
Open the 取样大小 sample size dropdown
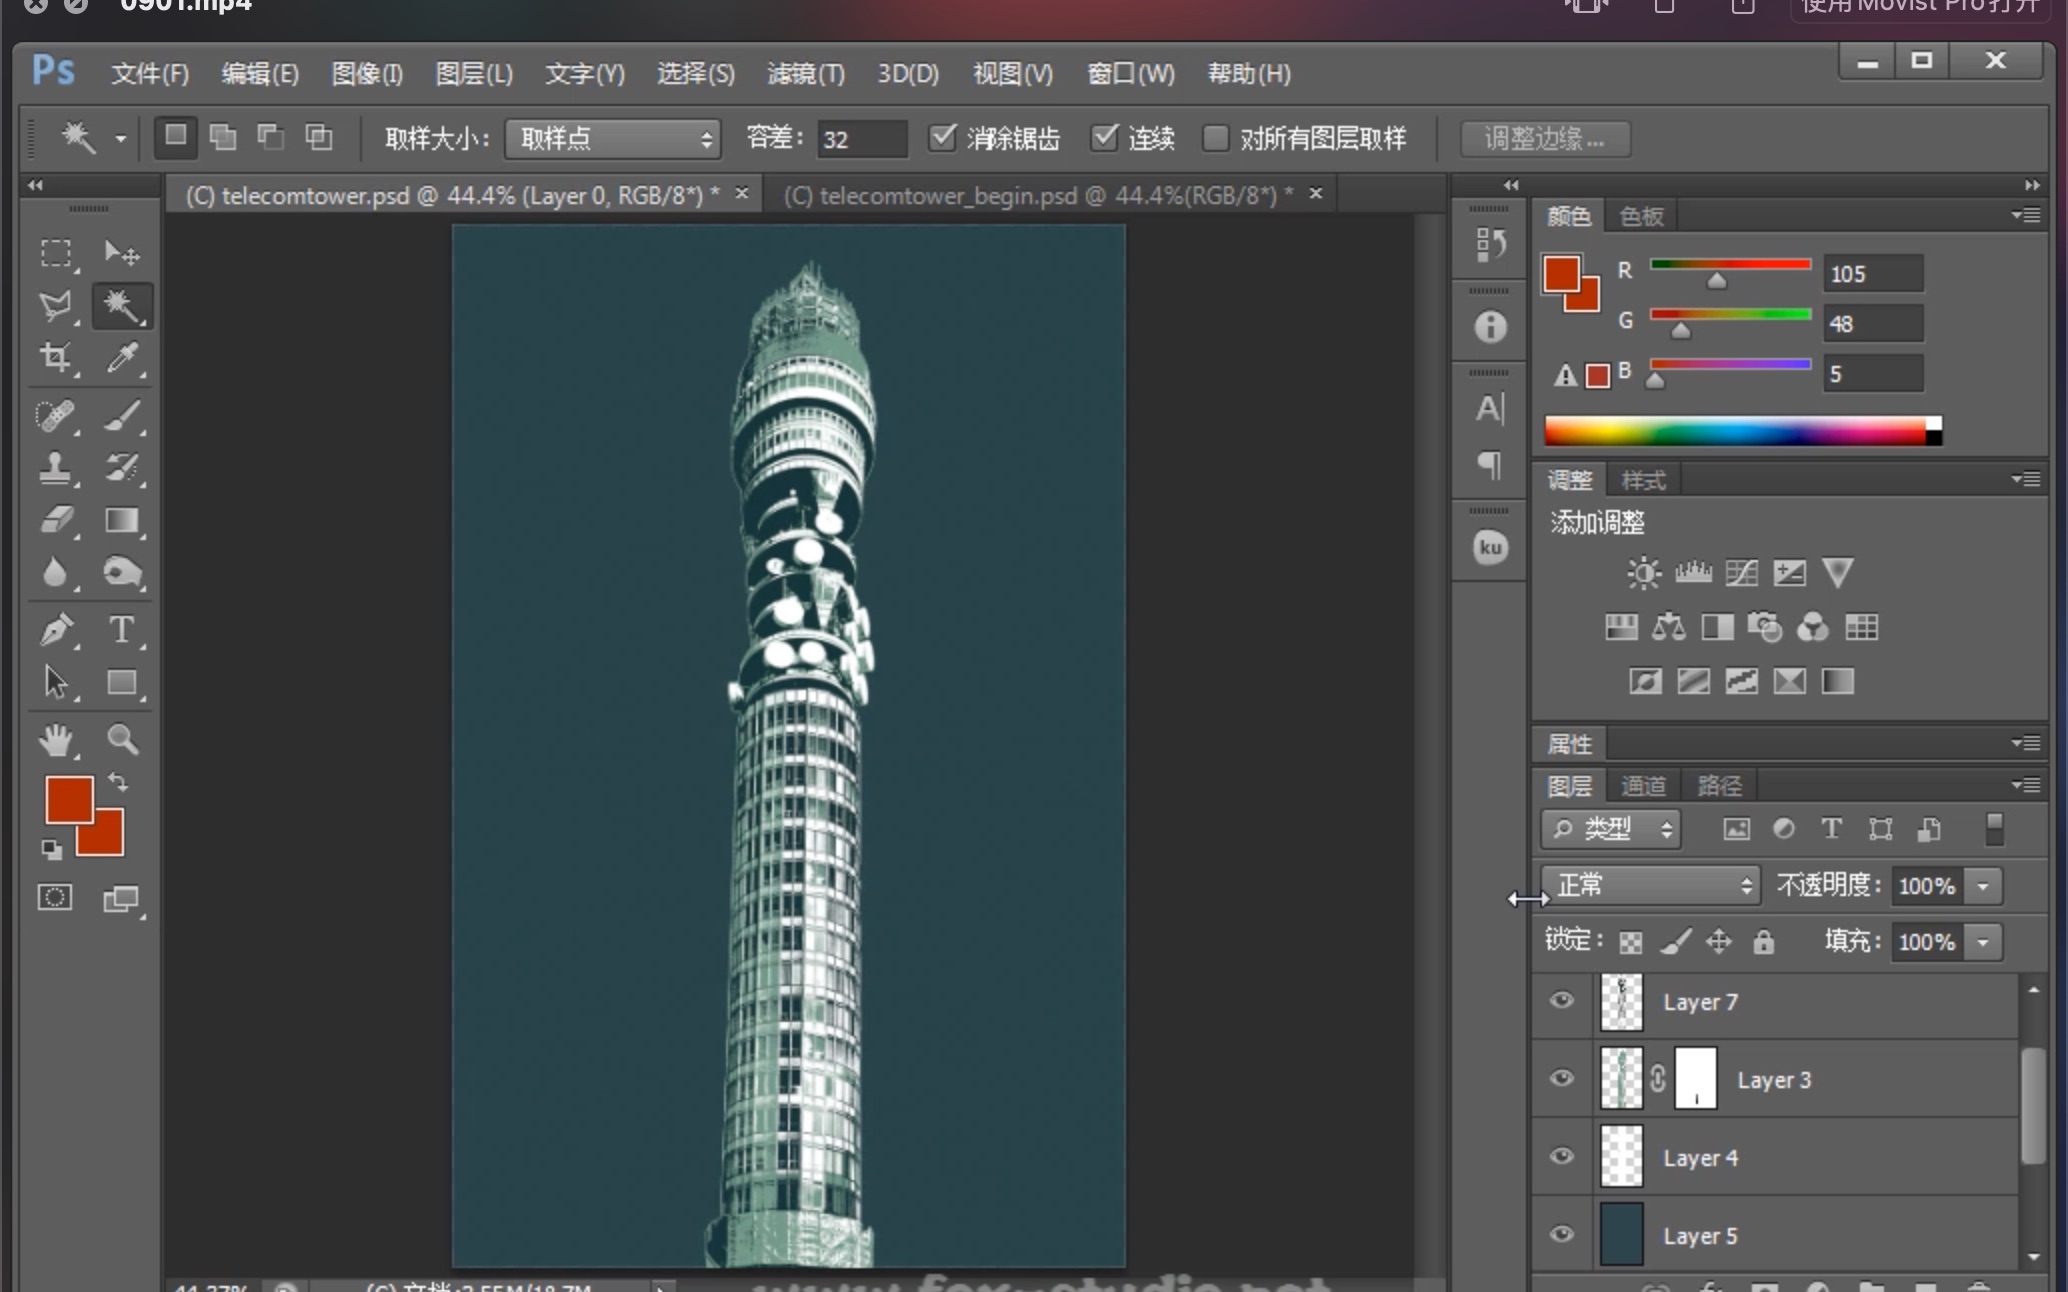click(x=612, y=138)
